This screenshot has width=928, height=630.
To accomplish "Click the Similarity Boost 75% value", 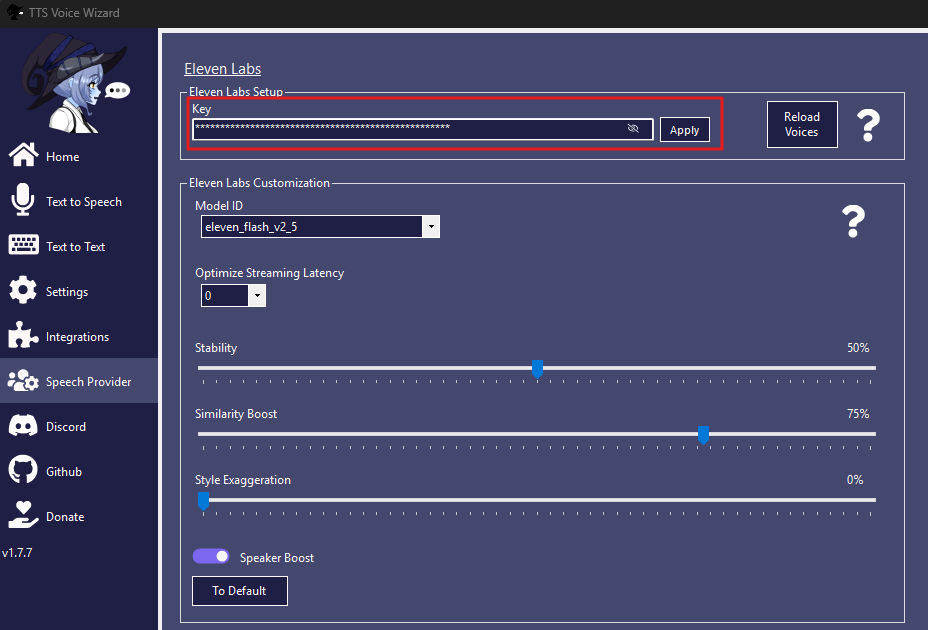I will 858,413.
